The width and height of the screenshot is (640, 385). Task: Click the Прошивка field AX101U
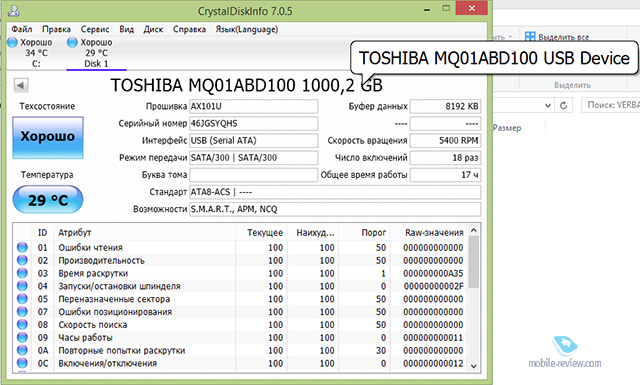[253, 107]
